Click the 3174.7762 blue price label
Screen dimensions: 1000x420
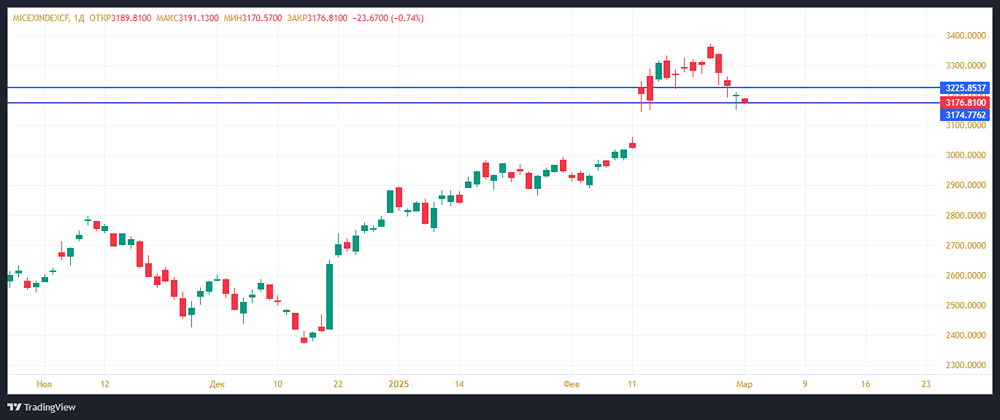coord(965,115)
